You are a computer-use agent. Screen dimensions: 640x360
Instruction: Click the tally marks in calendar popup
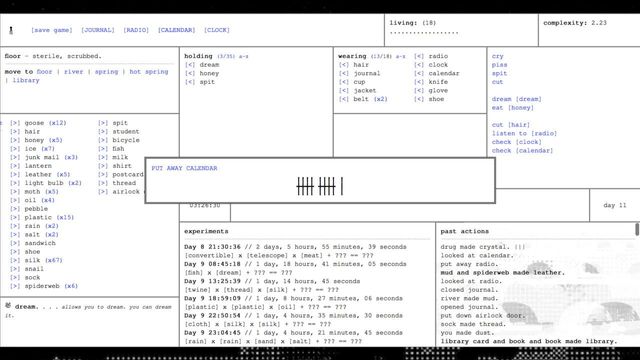tap(320, 186)
